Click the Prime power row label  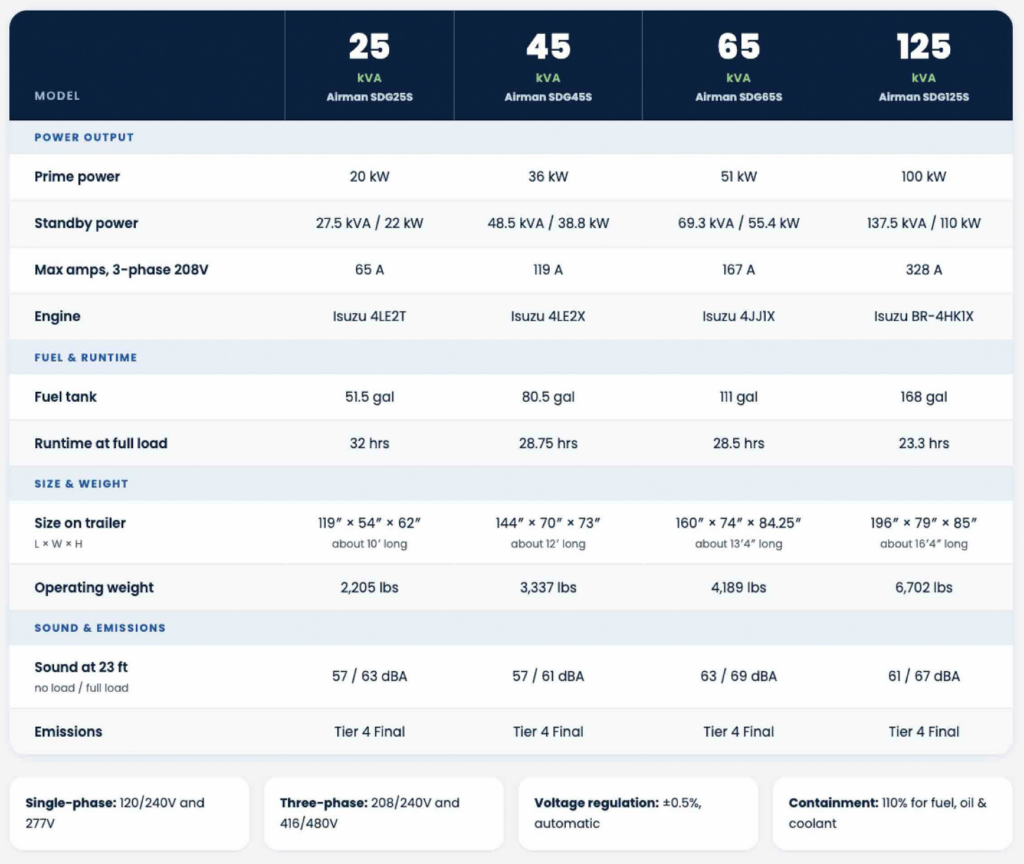(77, 176)
